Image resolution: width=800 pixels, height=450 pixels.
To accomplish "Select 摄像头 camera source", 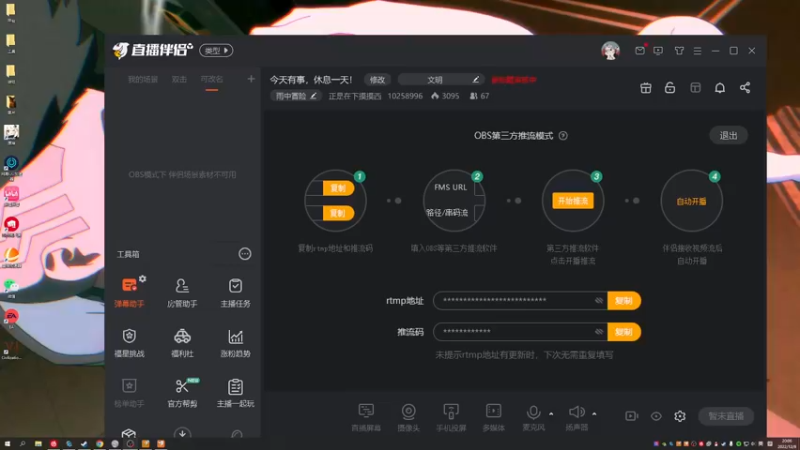I will (408, 417).
